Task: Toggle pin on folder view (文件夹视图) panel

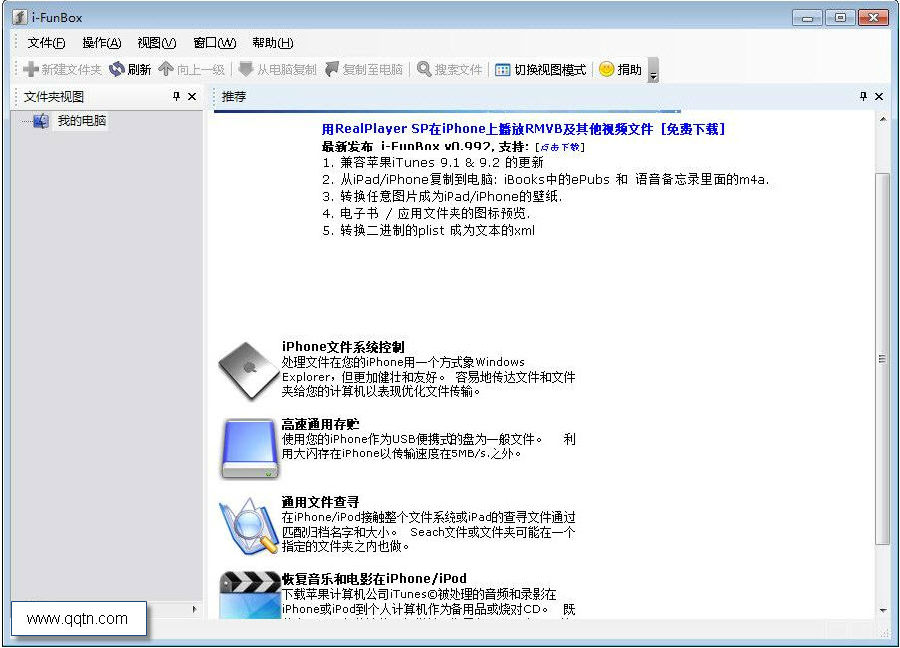Action: (x=177, y=97)
